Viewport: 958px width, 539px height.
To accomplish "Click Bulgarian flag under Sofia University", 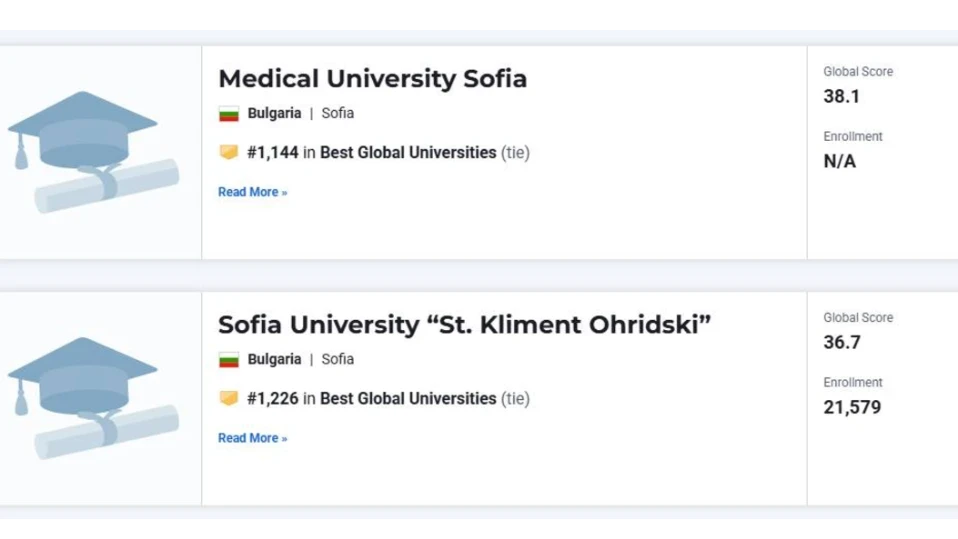I will [229, 360].
